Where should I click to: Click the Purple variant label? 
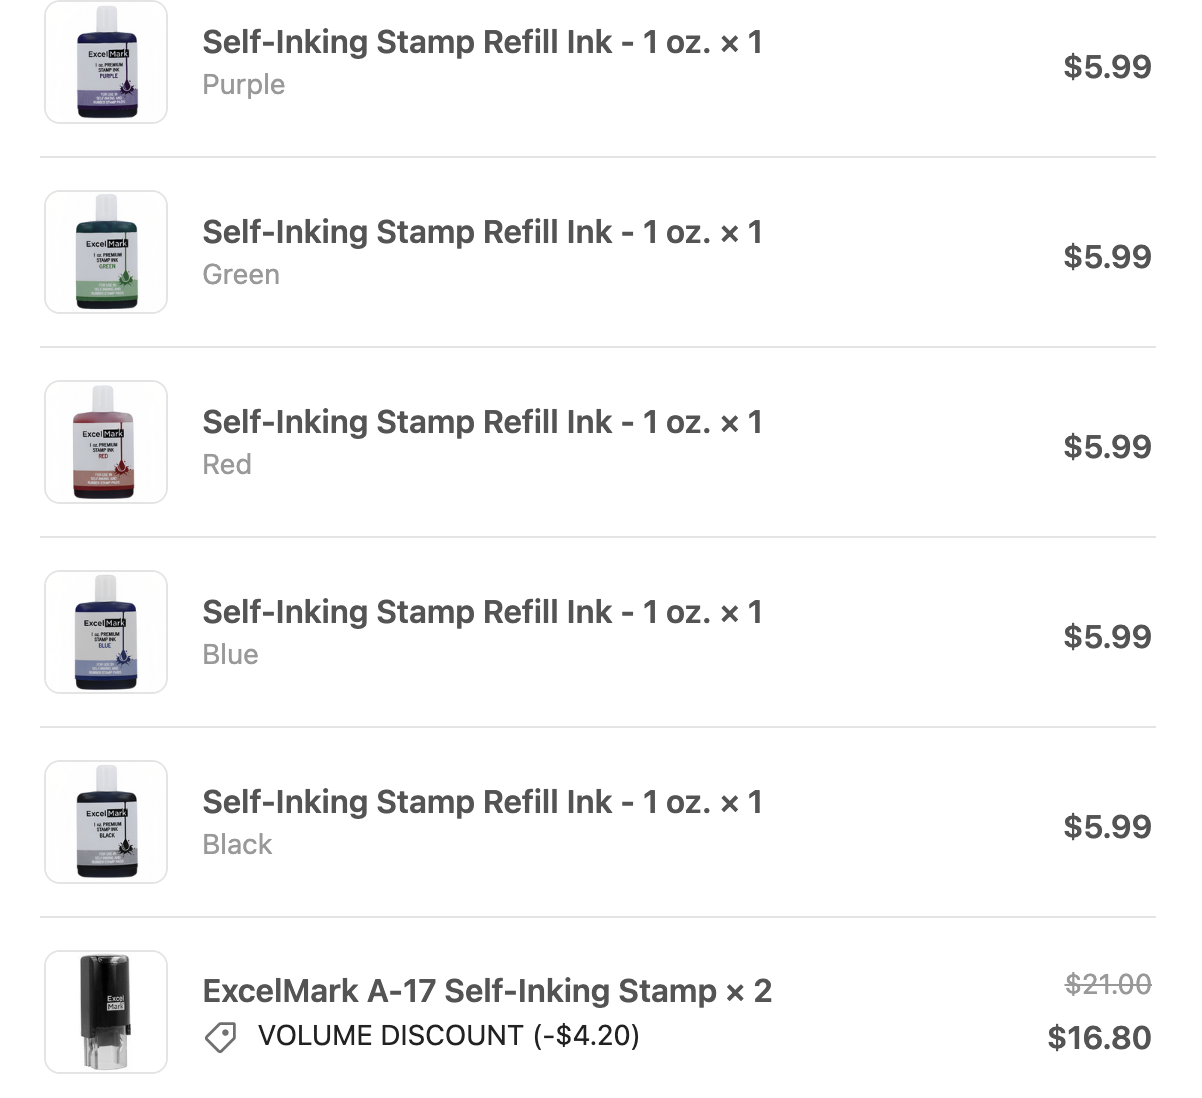click(243, 85)
